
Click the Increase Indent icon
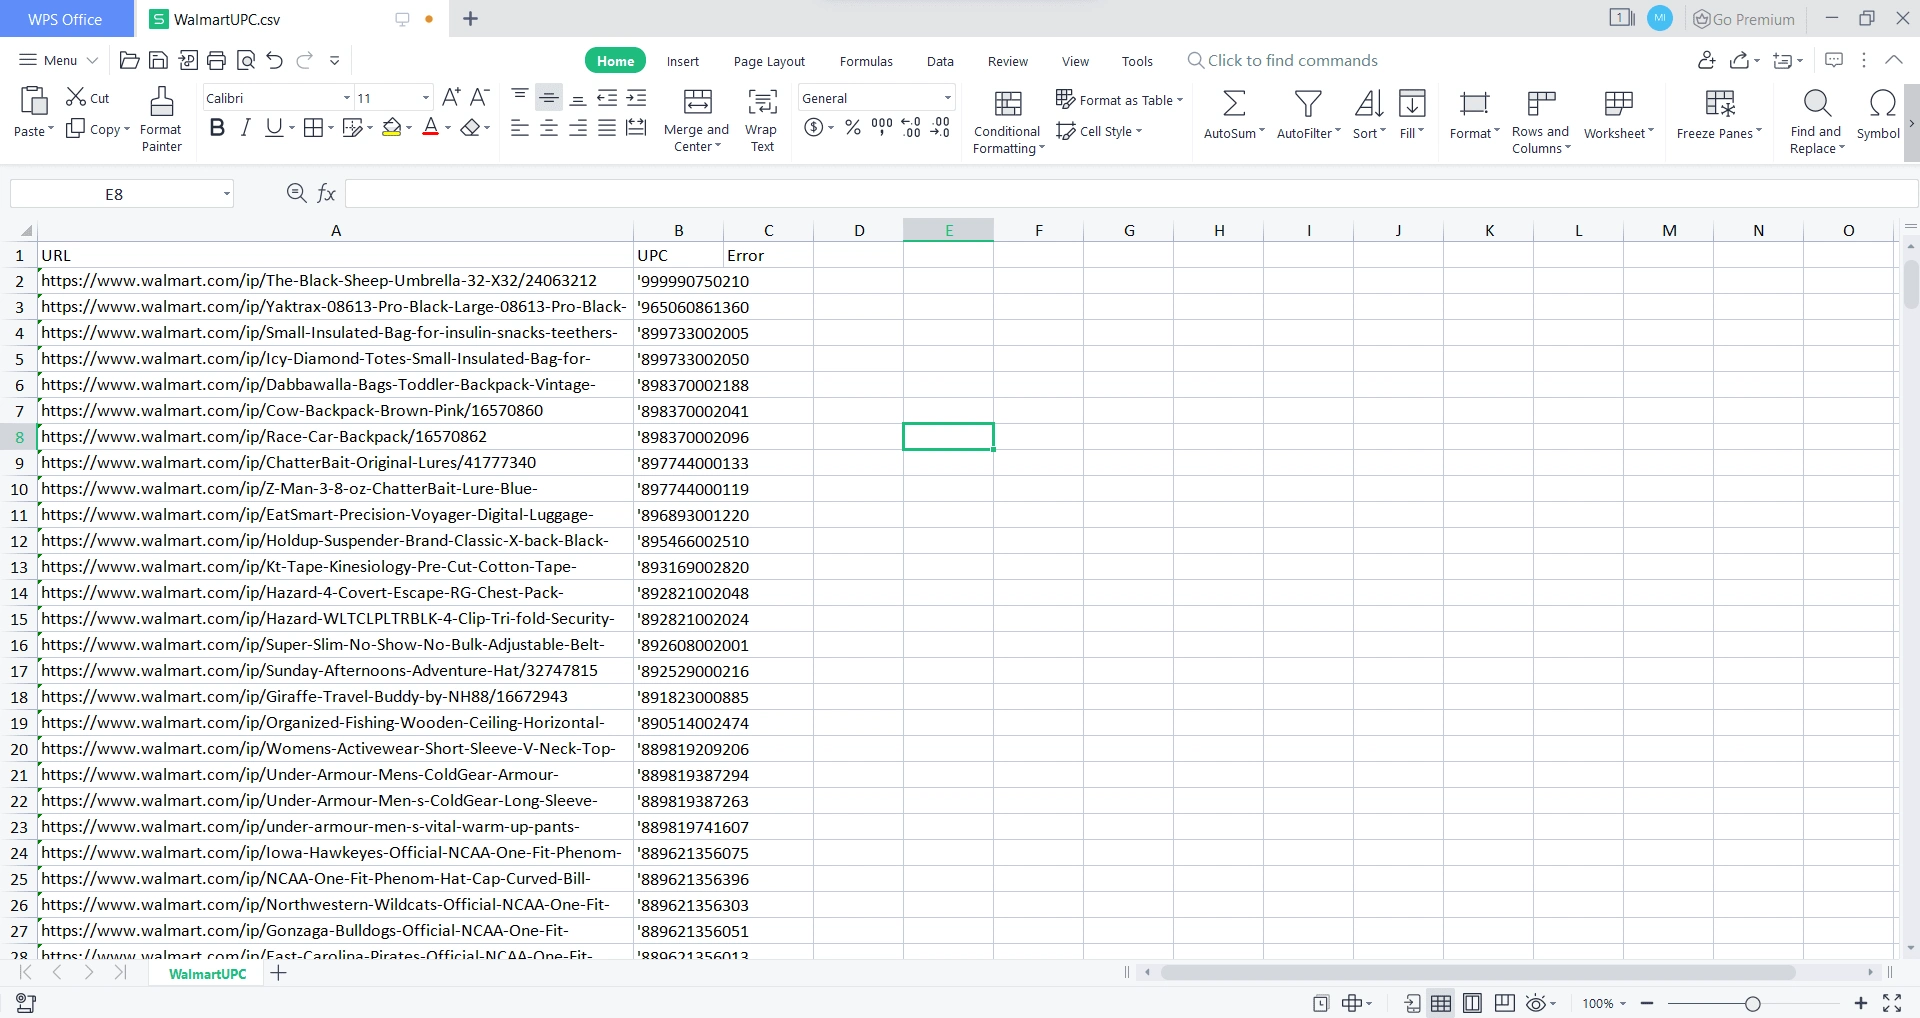pyautogui.click(x=636, y=97)
